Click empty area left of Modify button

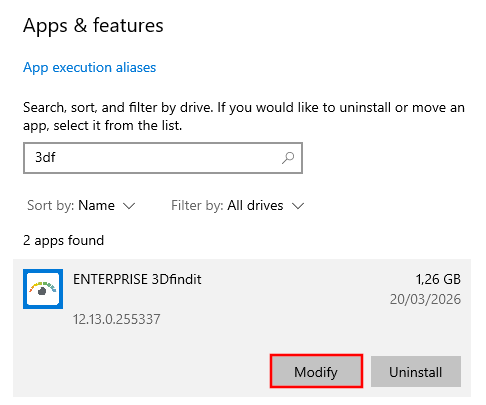click(x=142, y=371)
